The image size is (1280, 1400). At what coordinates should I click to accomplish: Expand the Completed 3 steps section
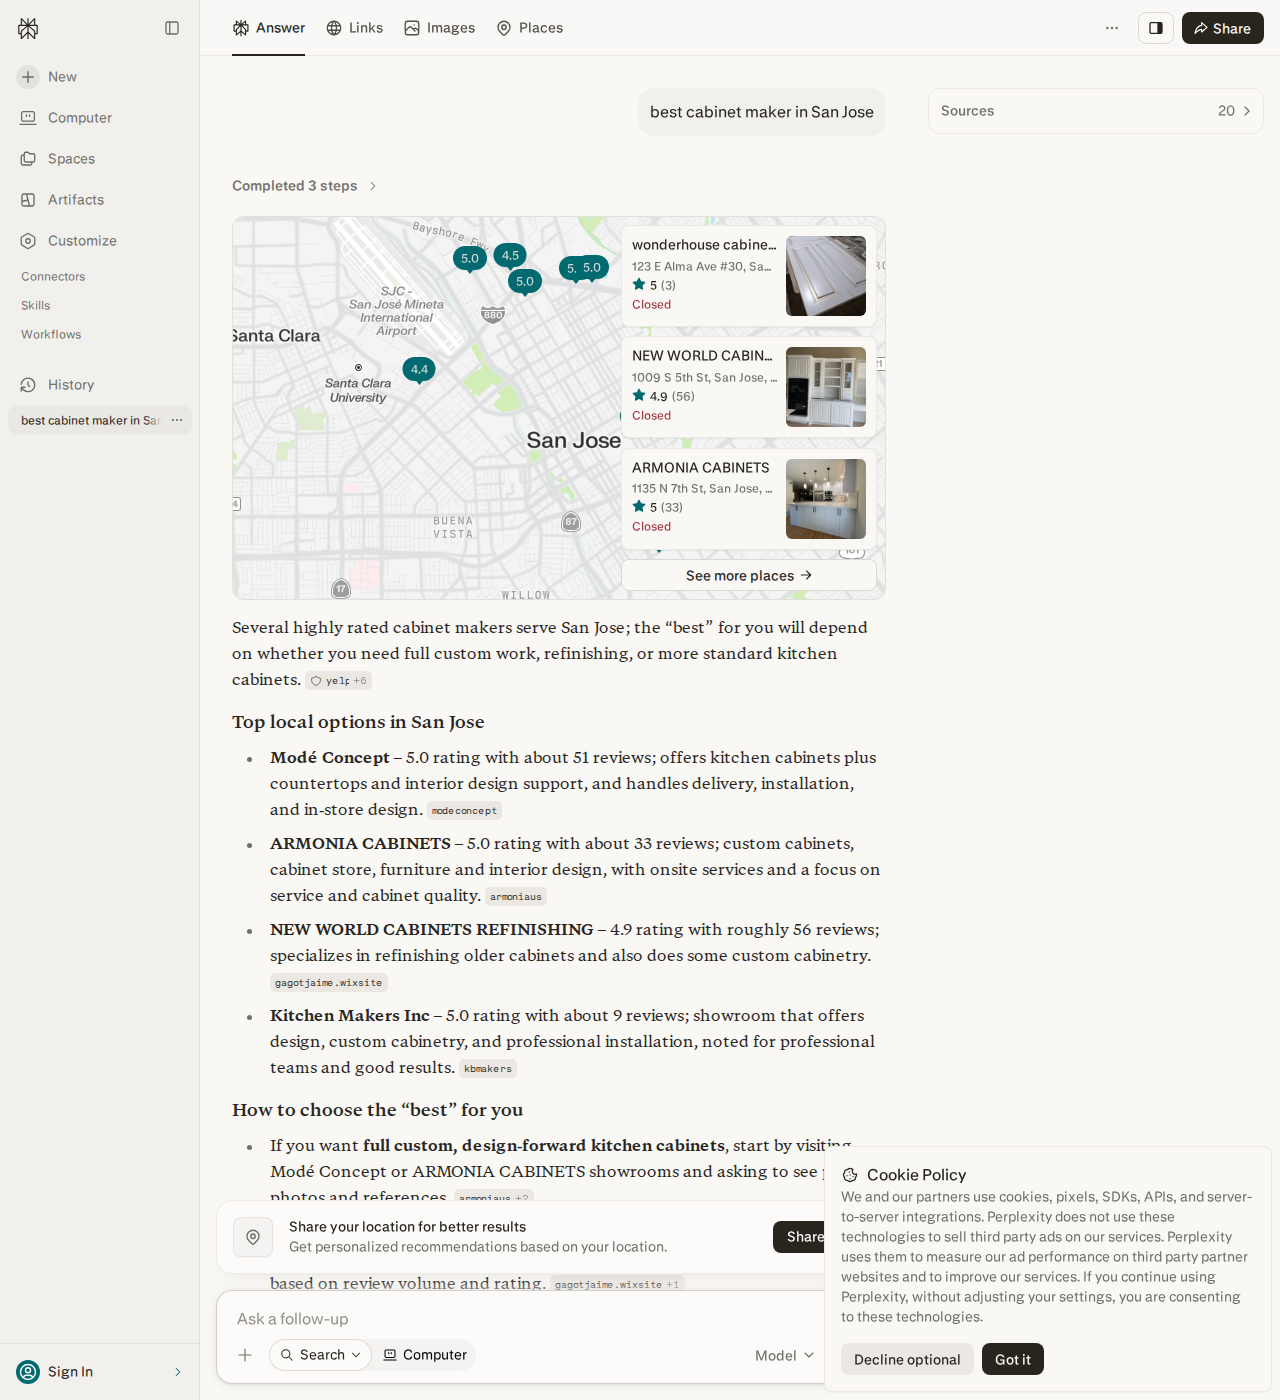(304, 186)
